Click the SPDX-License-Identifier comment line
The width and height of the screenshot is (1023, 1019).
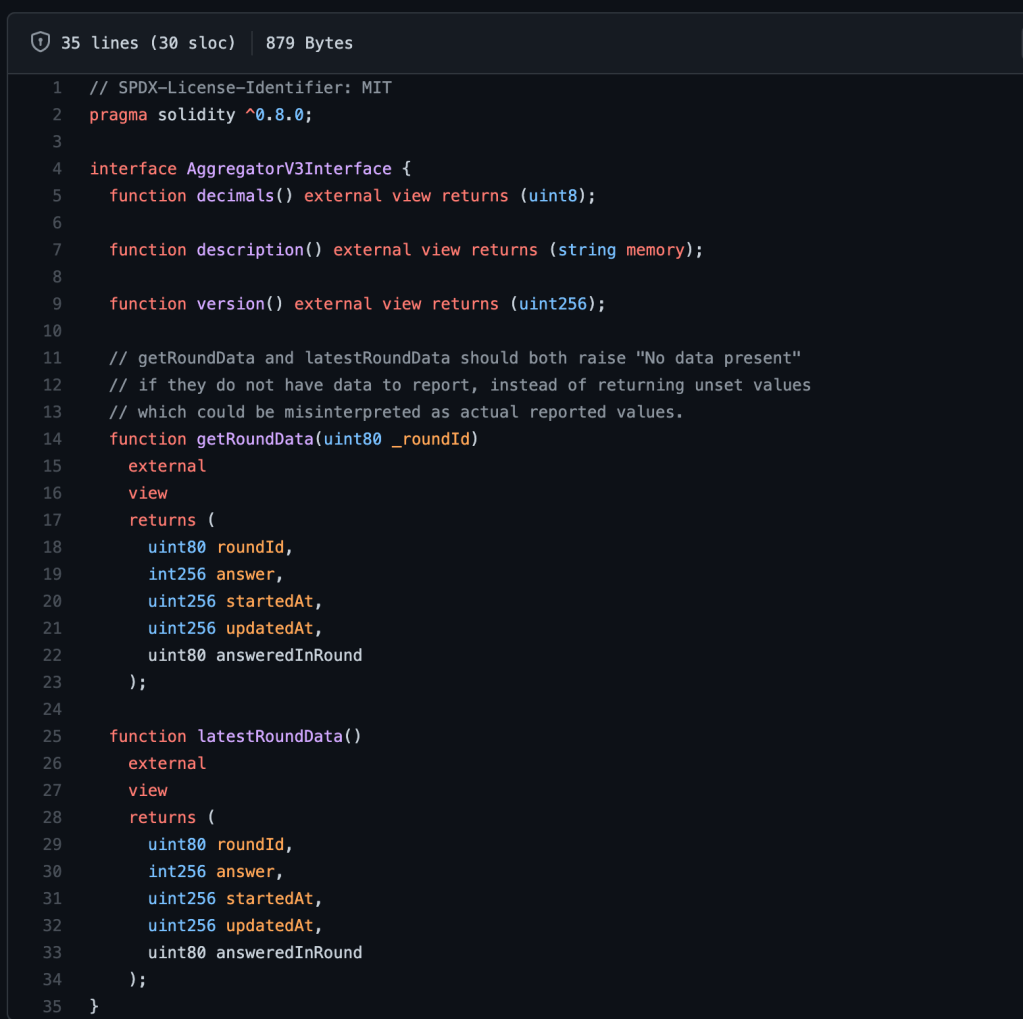click(x=240, y=88)
